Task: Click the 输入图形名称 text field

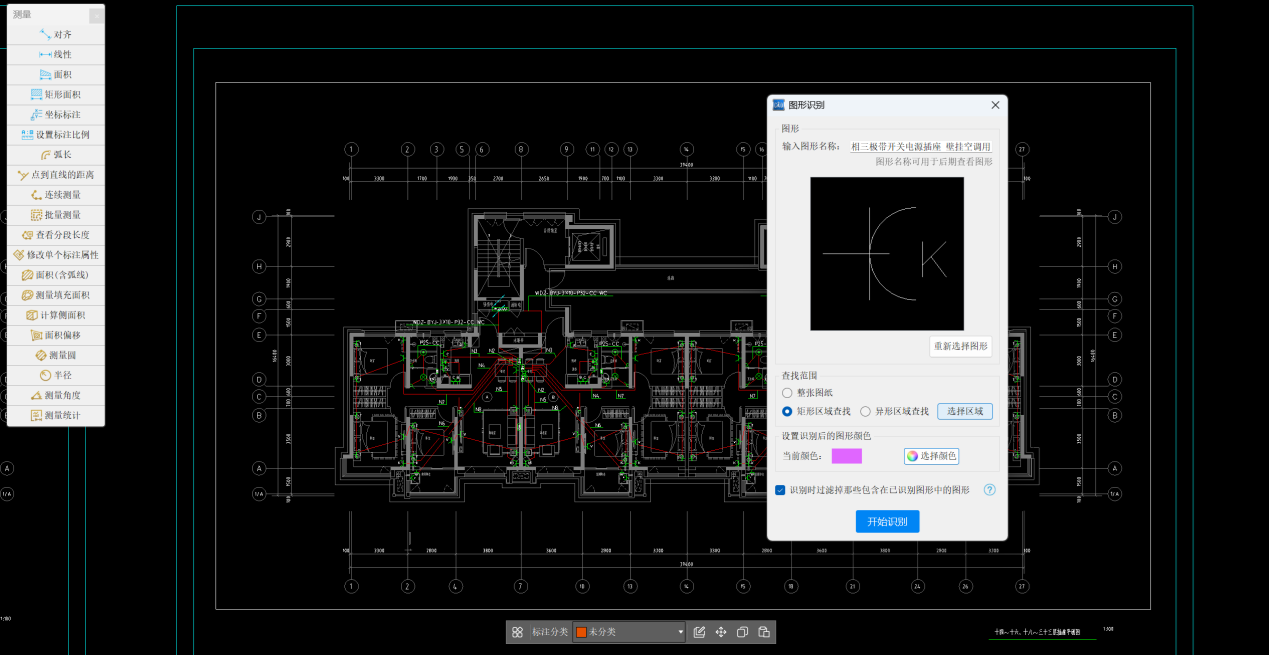Action: pyautogui.click(x=920, y=146)
